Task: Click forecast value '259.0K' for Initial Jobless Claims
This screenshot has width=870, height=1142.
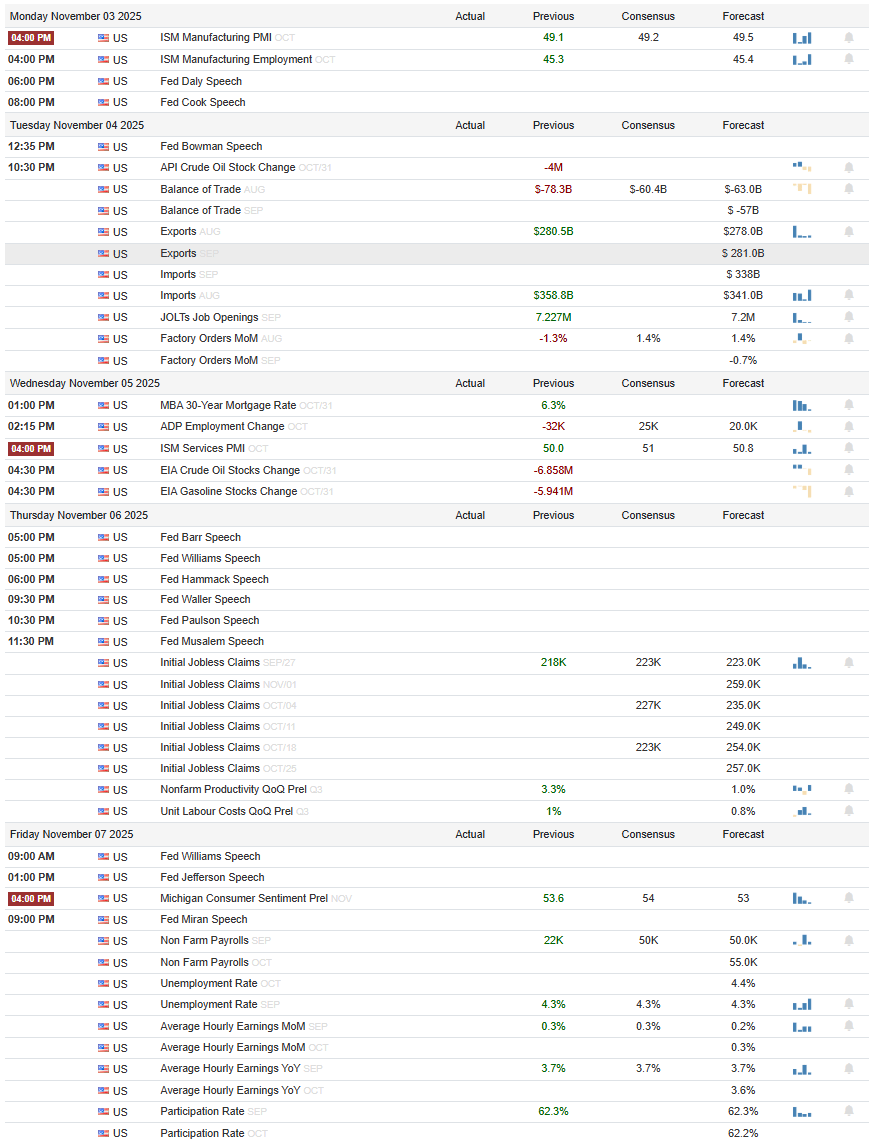Action: tap(743, 685)
